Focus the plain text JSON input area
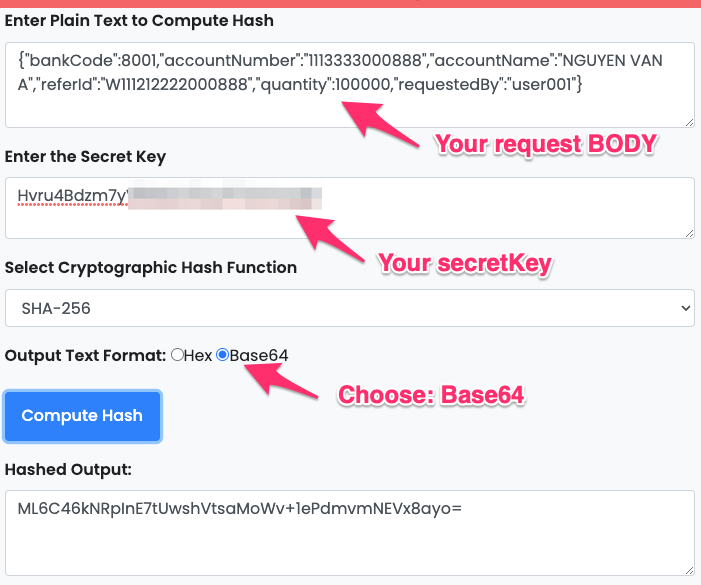701x585 pixels. point(350,85)
